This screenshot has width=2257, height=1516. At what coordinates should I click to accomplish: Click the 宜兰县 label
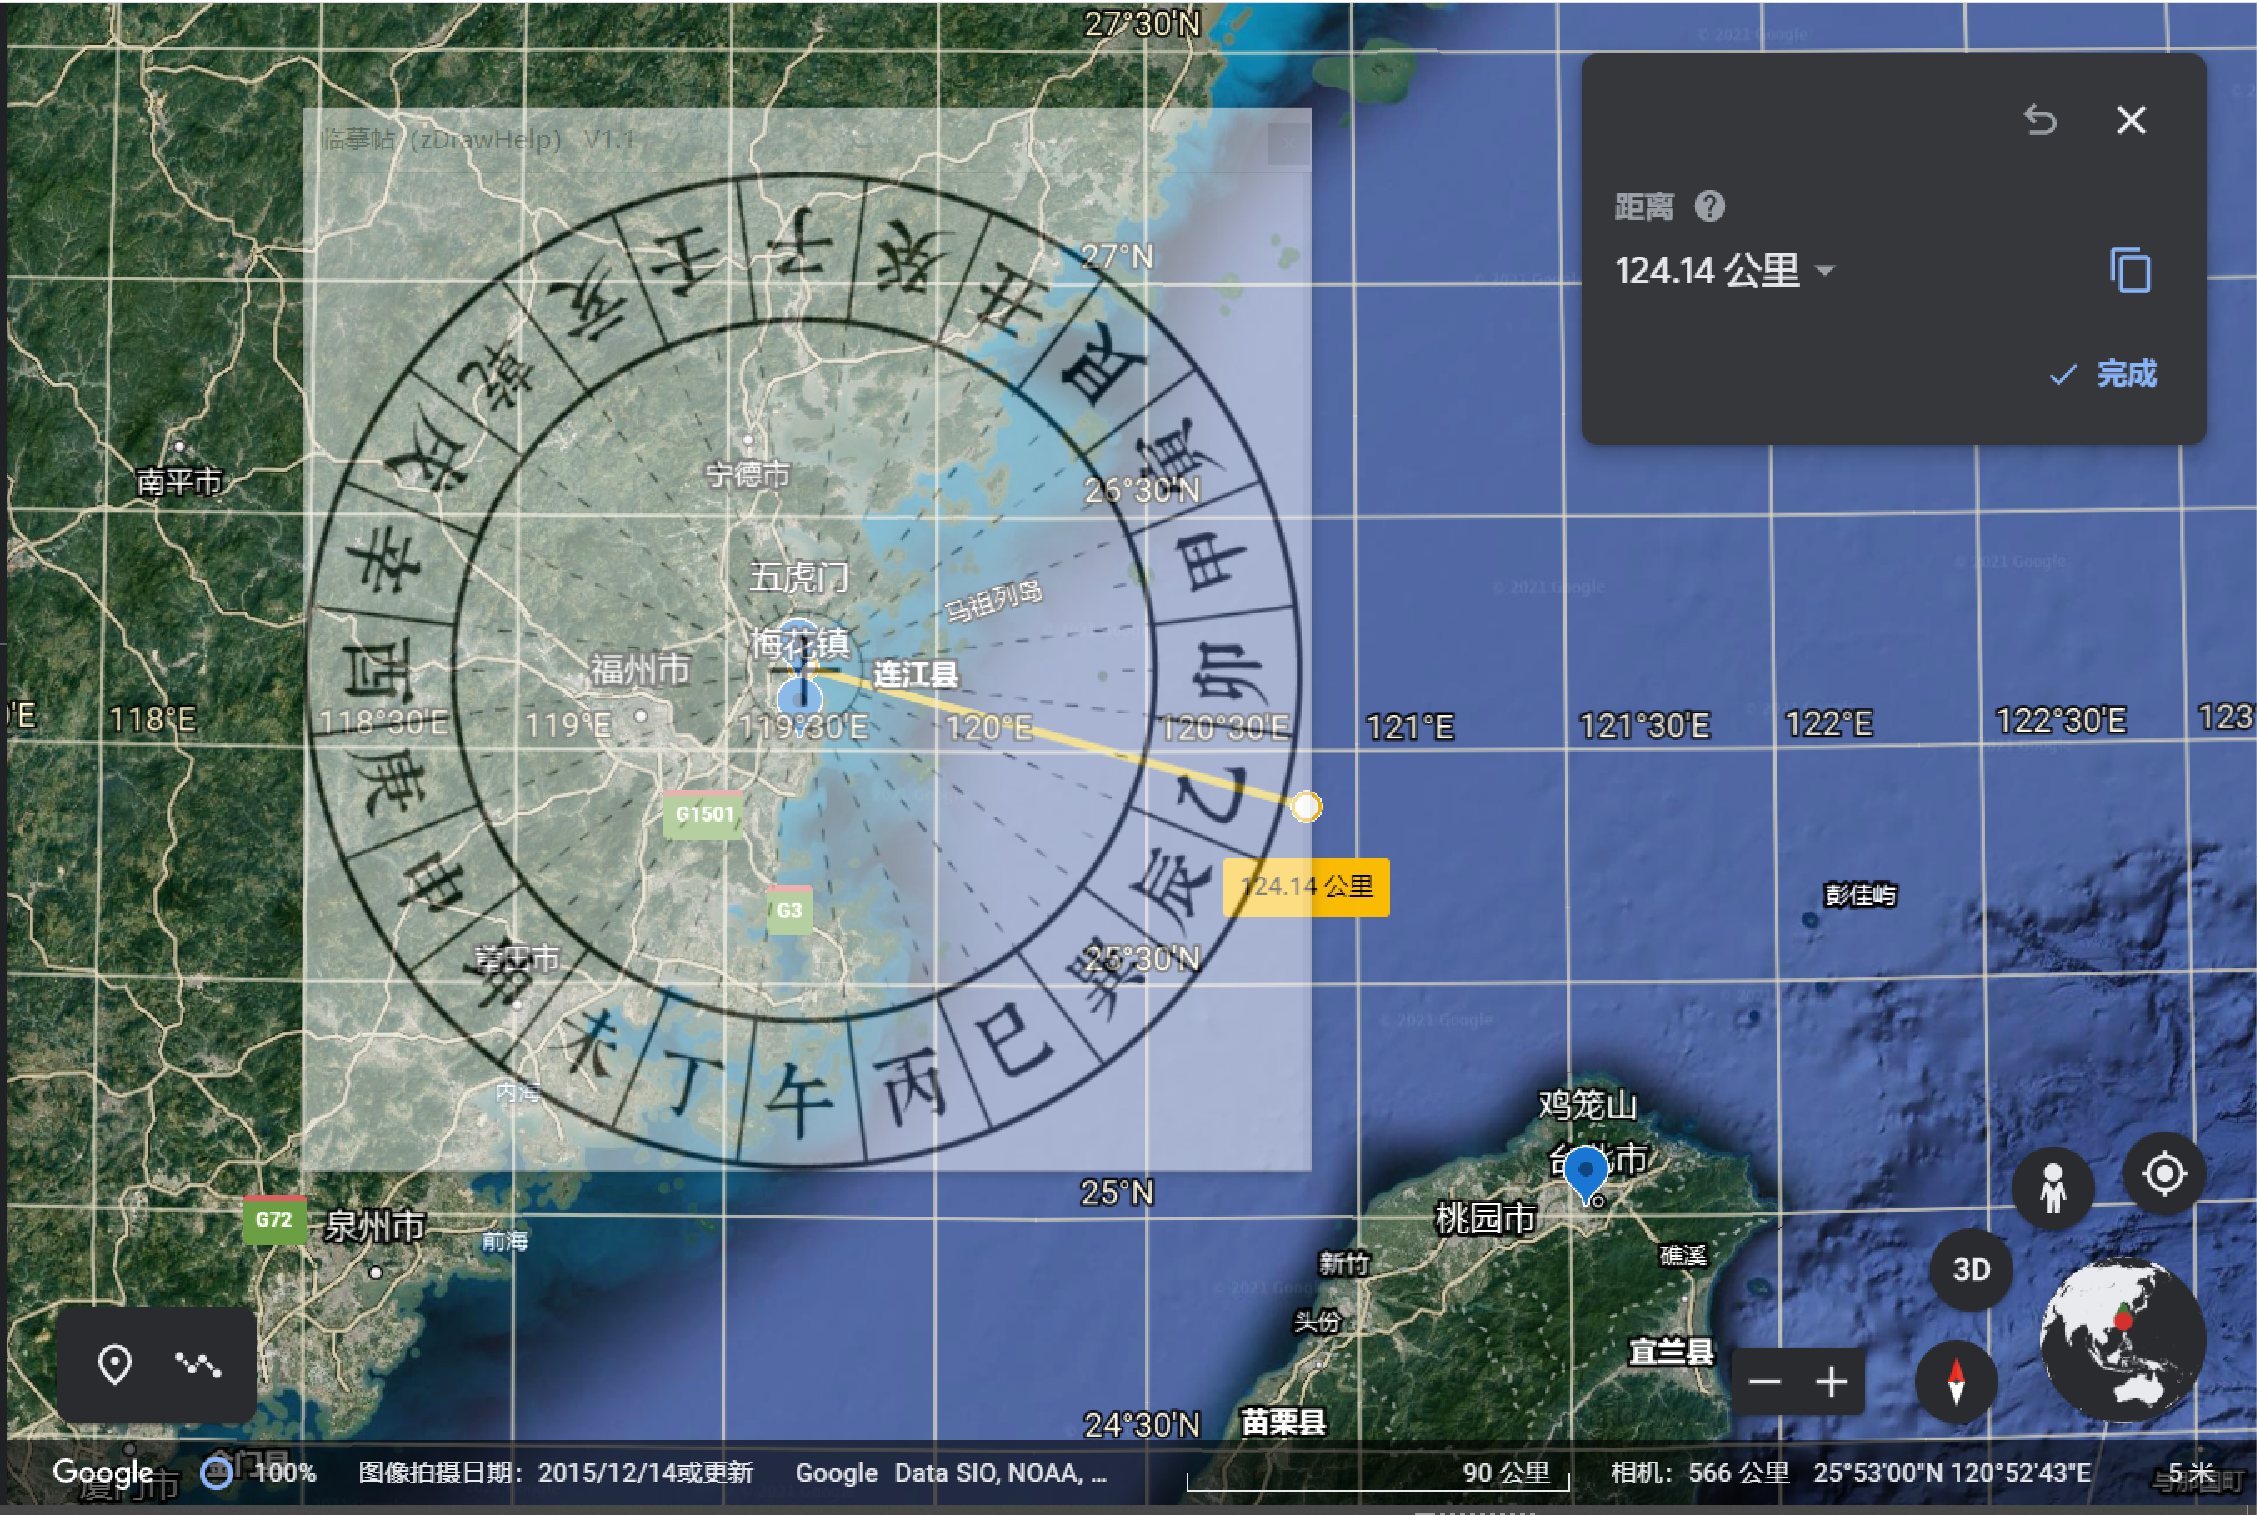1671,1351
